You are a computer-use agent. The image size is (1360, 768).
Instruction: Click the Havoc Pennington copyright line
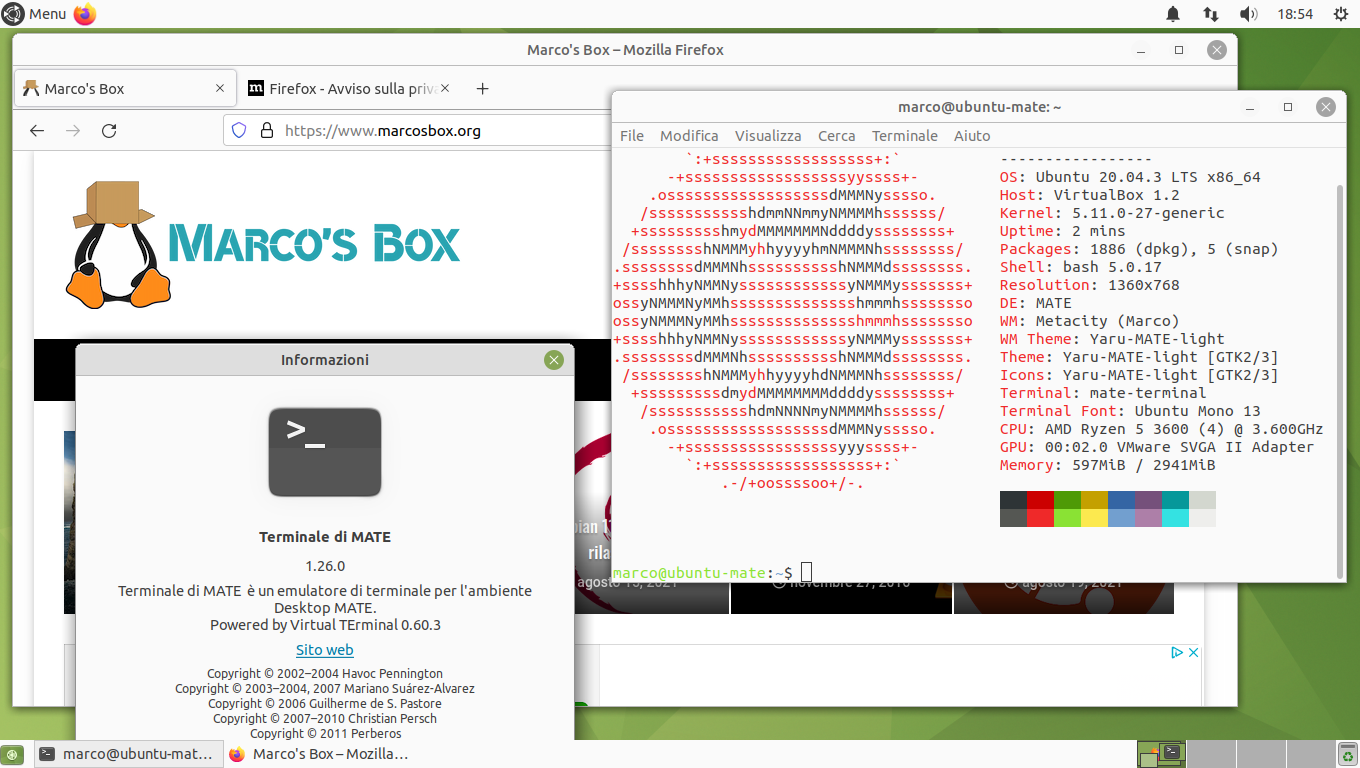click(325, 674)
